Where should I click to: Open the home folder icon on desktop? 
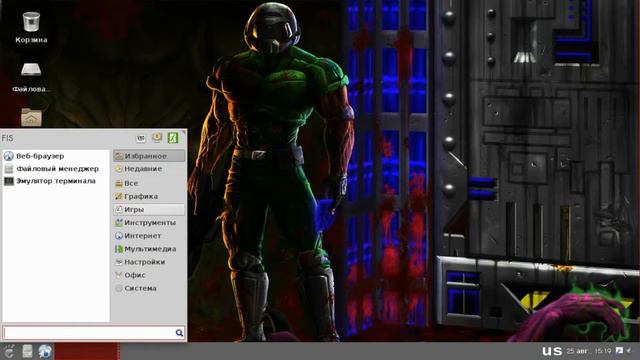[x=31, y=118]
